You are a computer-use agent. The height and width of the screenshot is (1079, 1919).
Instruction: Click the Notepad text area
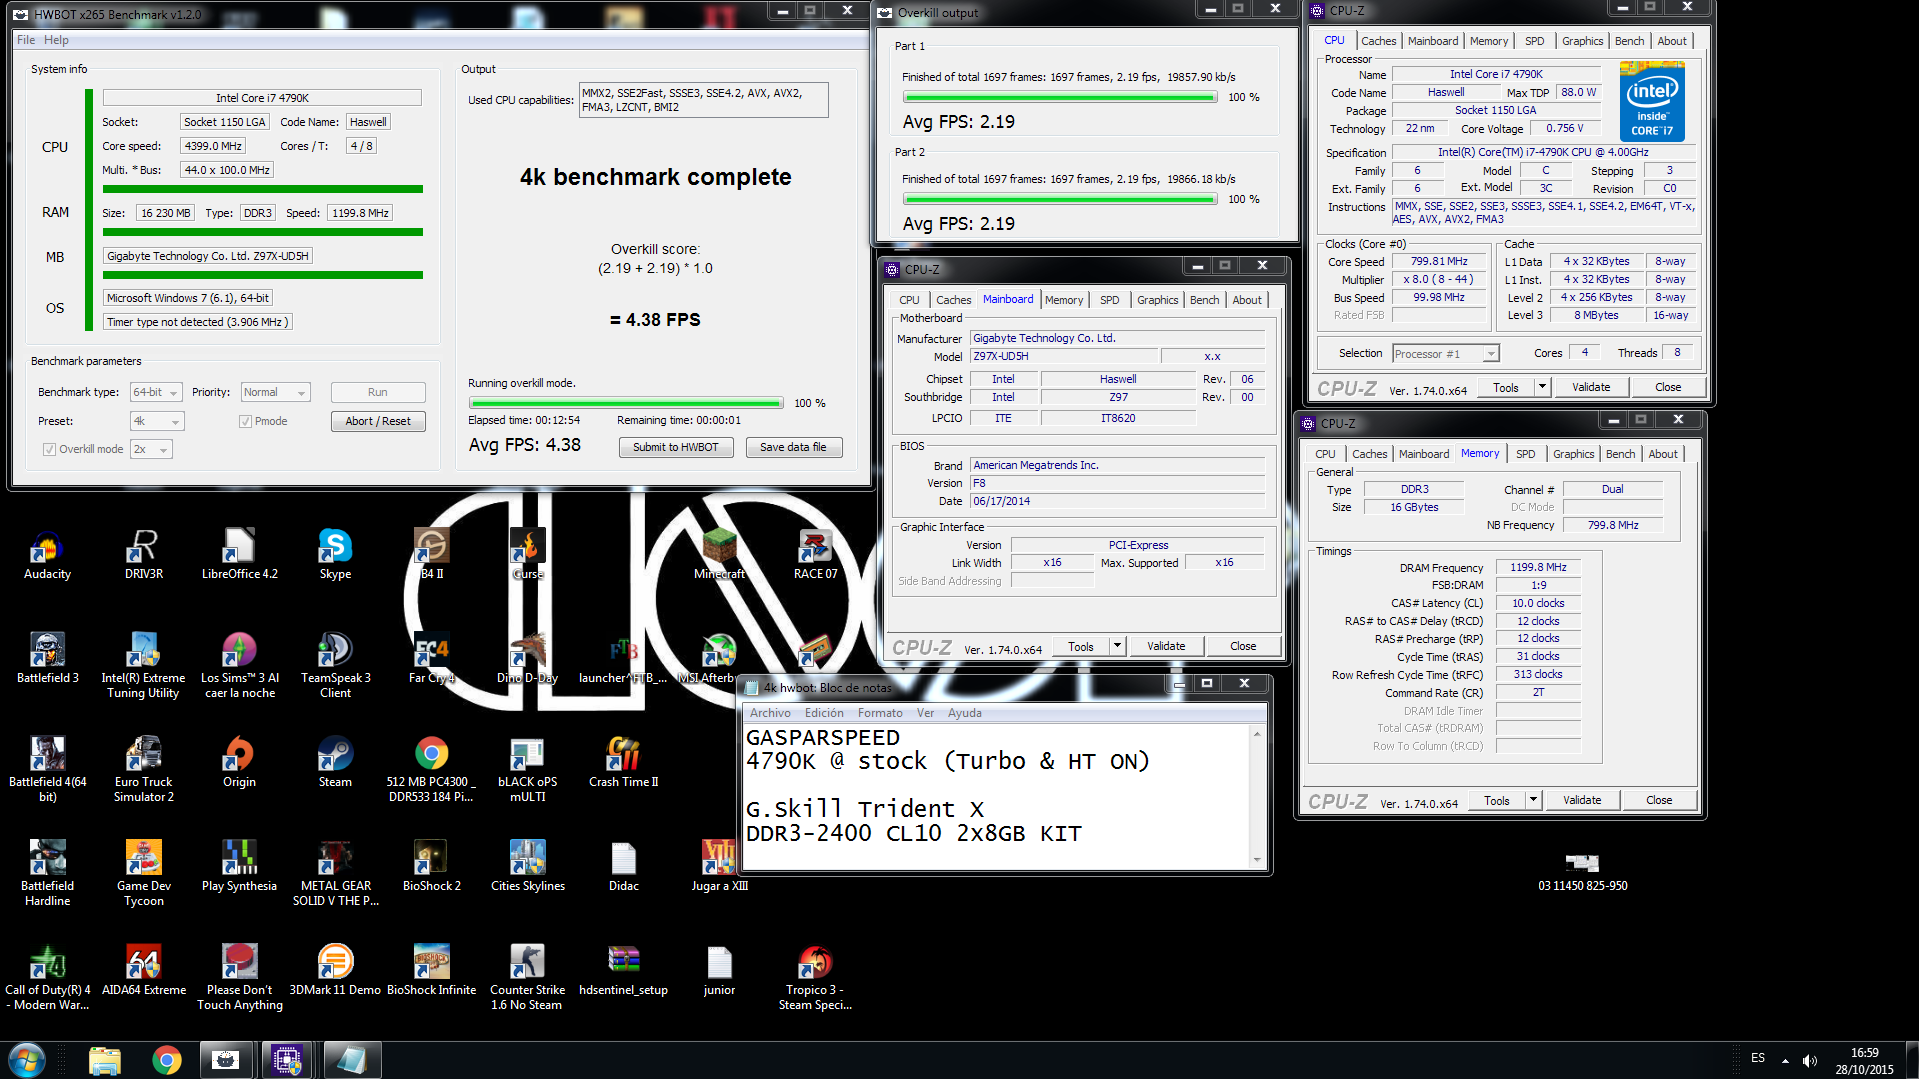996,795
